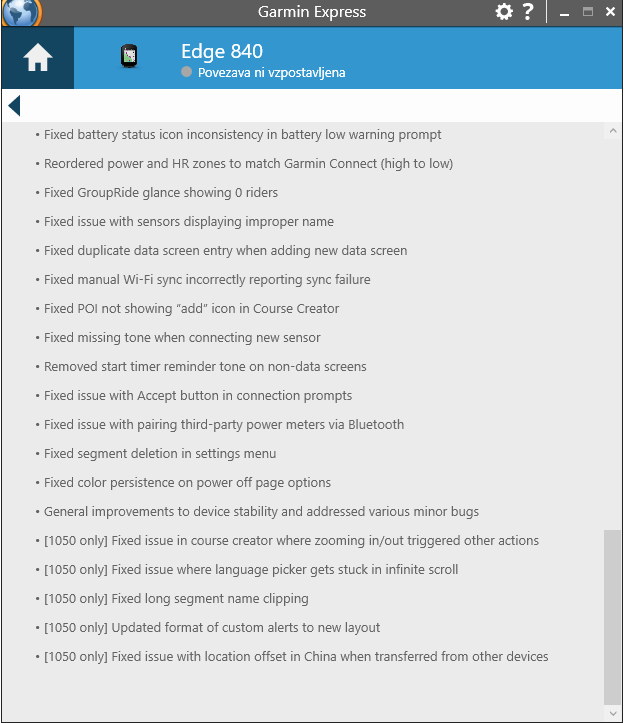
Task: Click the scrollbar track above the thumb
Action: click(612, 330)
